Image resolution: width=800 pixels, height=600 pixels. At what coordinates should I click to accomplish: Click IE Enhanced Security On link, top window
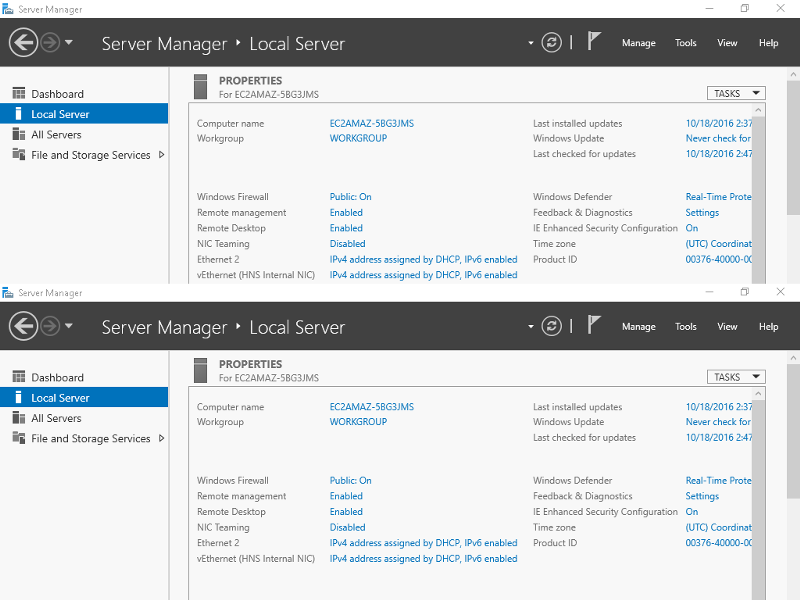[691, 228]
